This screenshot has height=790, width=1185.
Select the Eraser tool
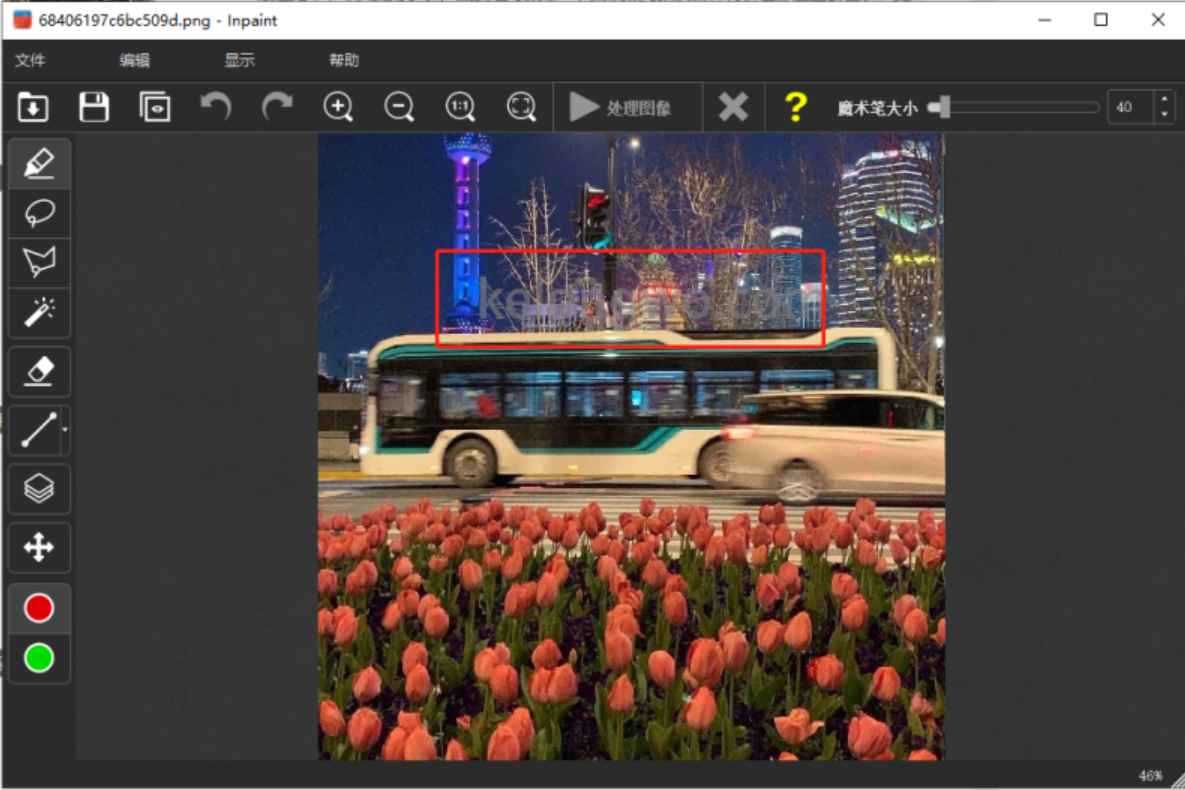tap(39, 371)
